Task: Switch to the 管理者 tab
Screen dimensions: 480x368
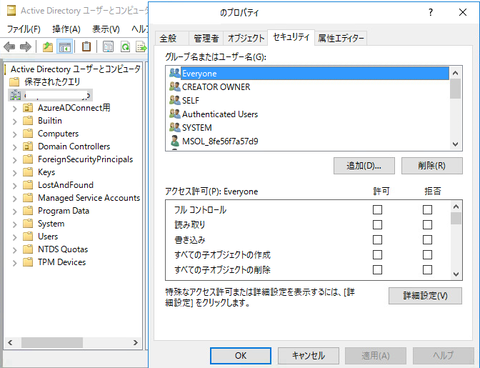Action: (x=206, y=38)
